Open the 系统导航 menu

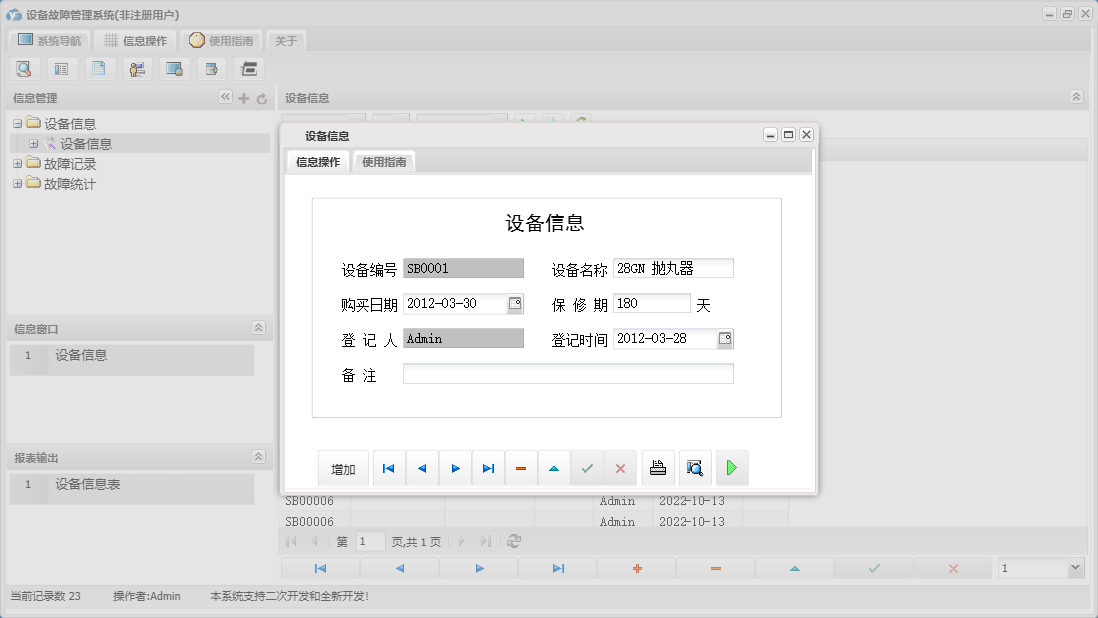48,40
